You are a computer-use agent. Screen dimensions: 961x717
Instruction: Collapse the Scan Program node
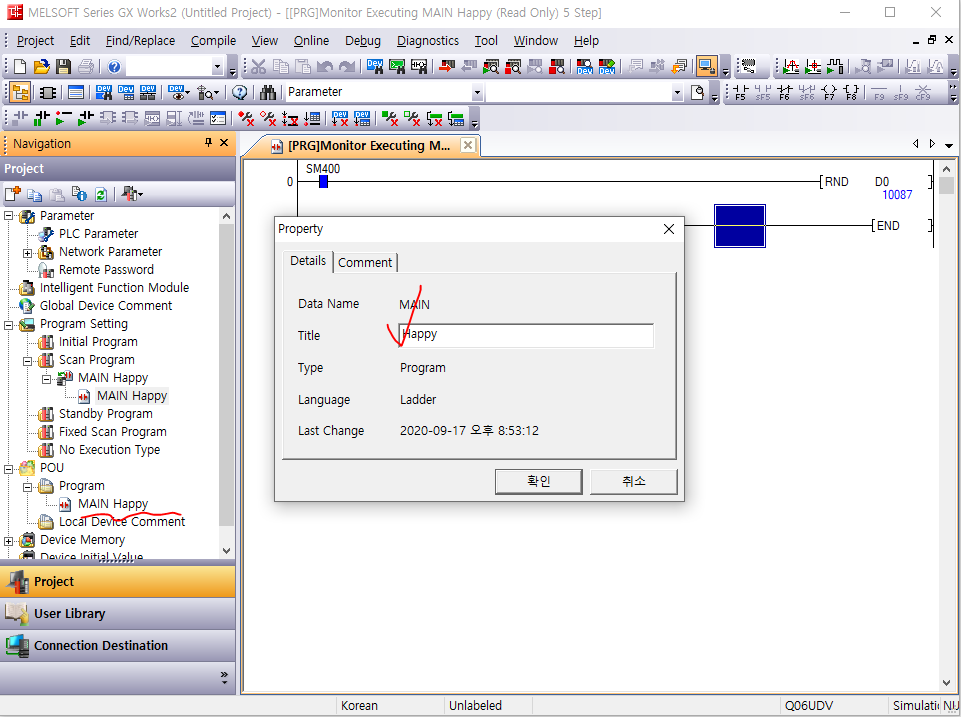point(28,360)
